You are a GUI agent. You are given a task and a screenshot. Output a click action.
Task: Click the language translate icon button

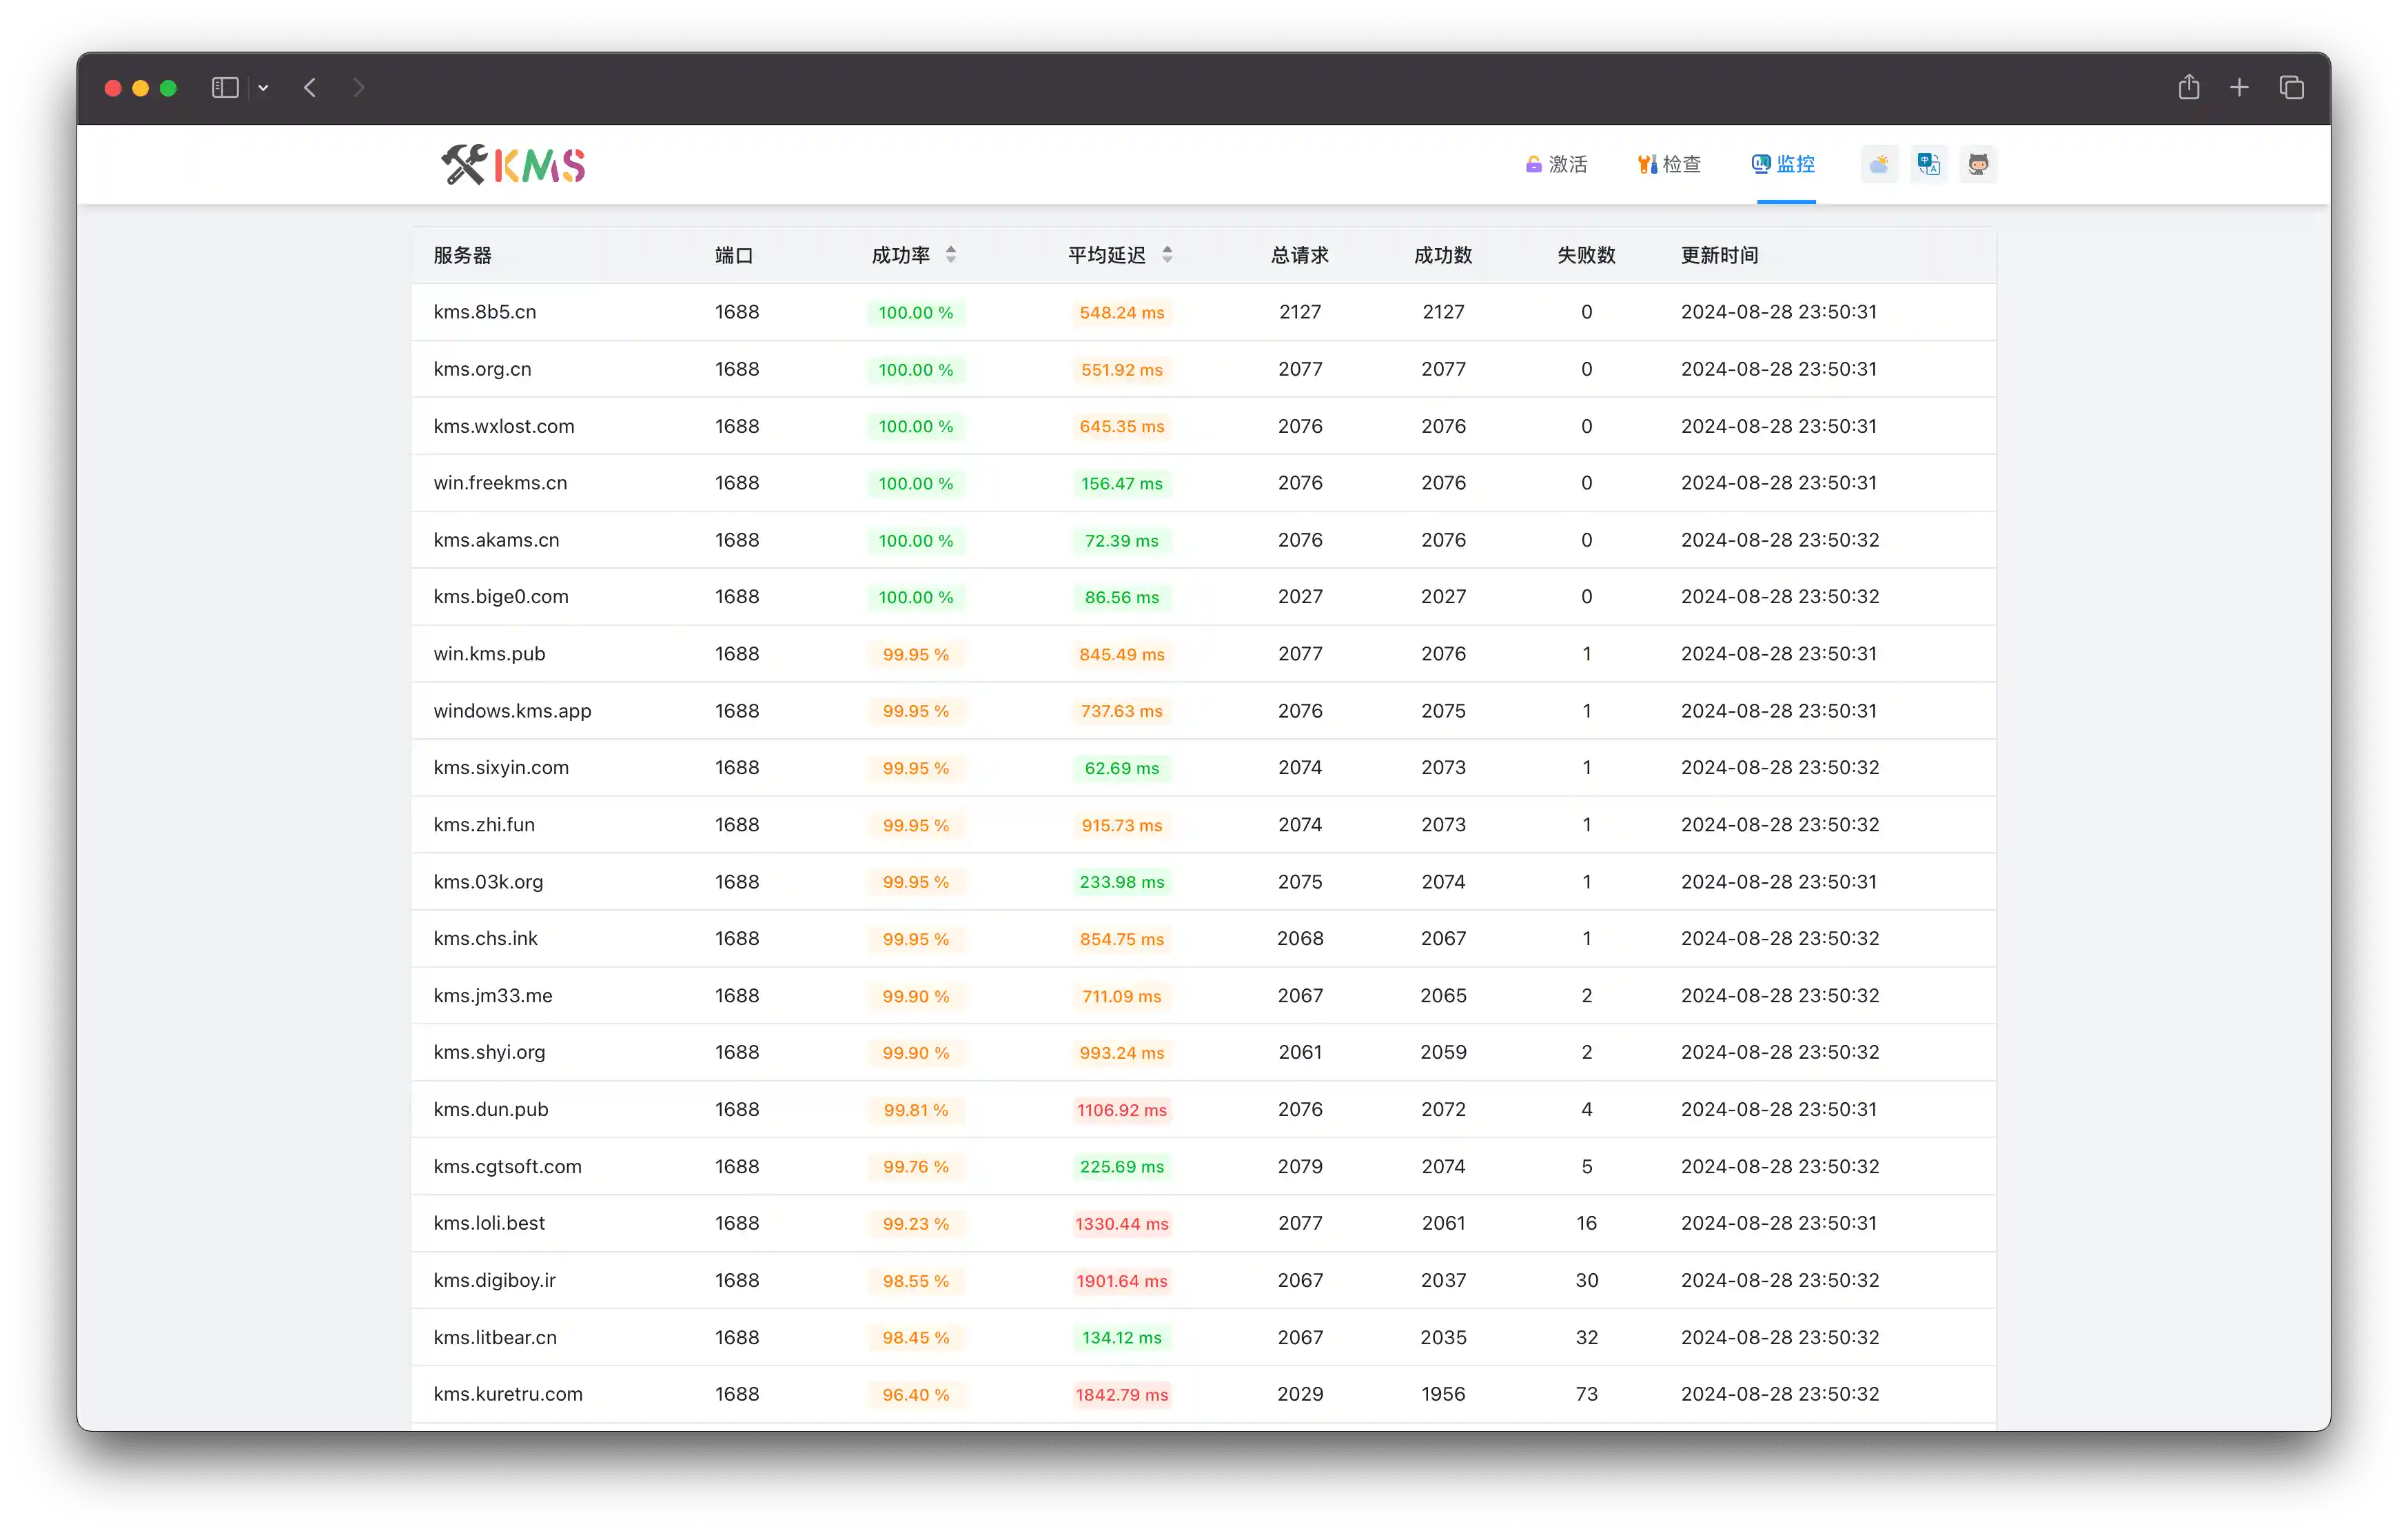pos(1928,164)
